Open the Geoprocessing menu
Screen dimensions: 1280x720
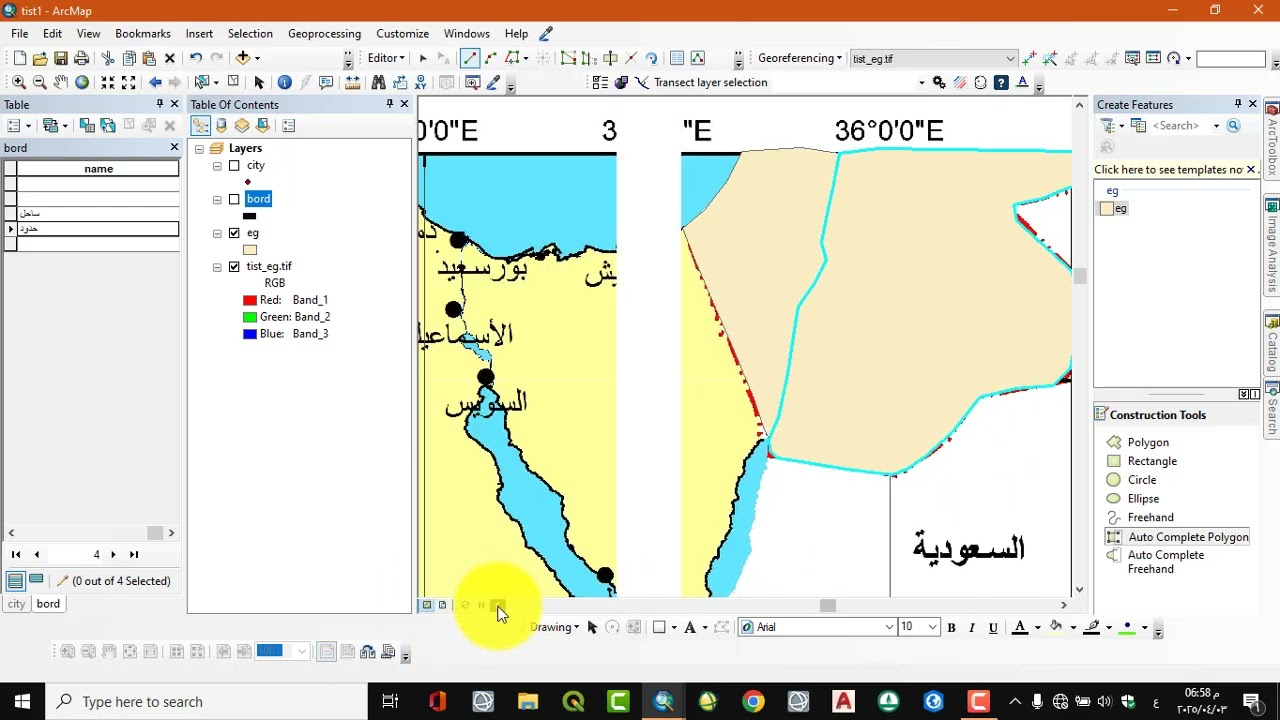coord(324,33)
